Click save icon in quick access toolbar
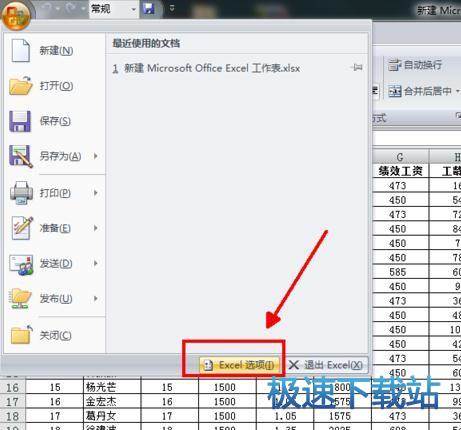The image size is (461, 430). coord(149,8)
